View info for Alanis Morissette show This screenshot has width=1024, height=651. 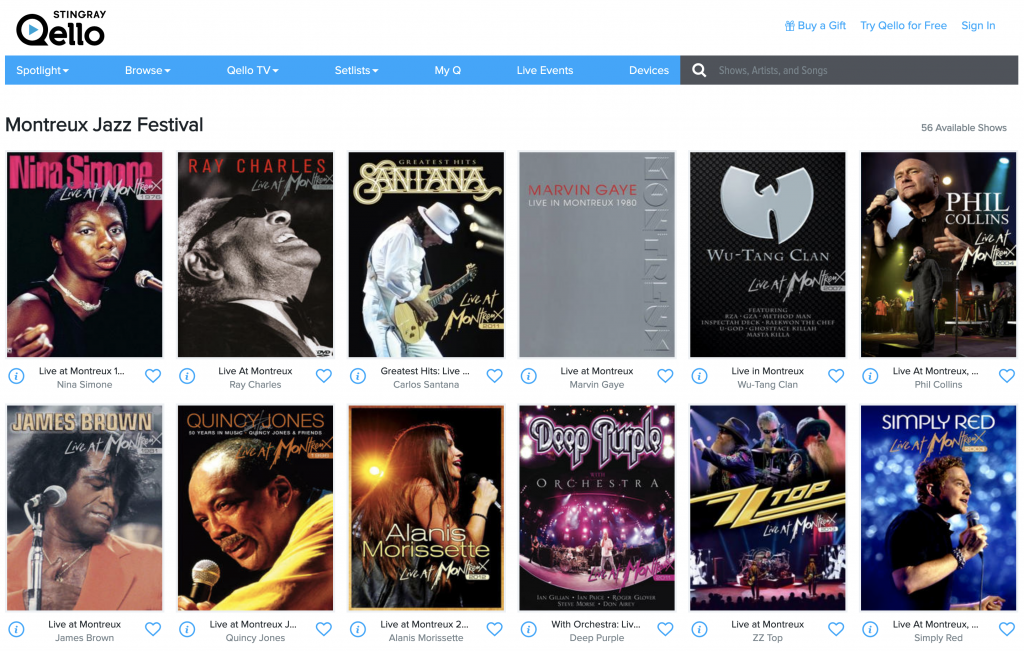[x=358, y=629]
